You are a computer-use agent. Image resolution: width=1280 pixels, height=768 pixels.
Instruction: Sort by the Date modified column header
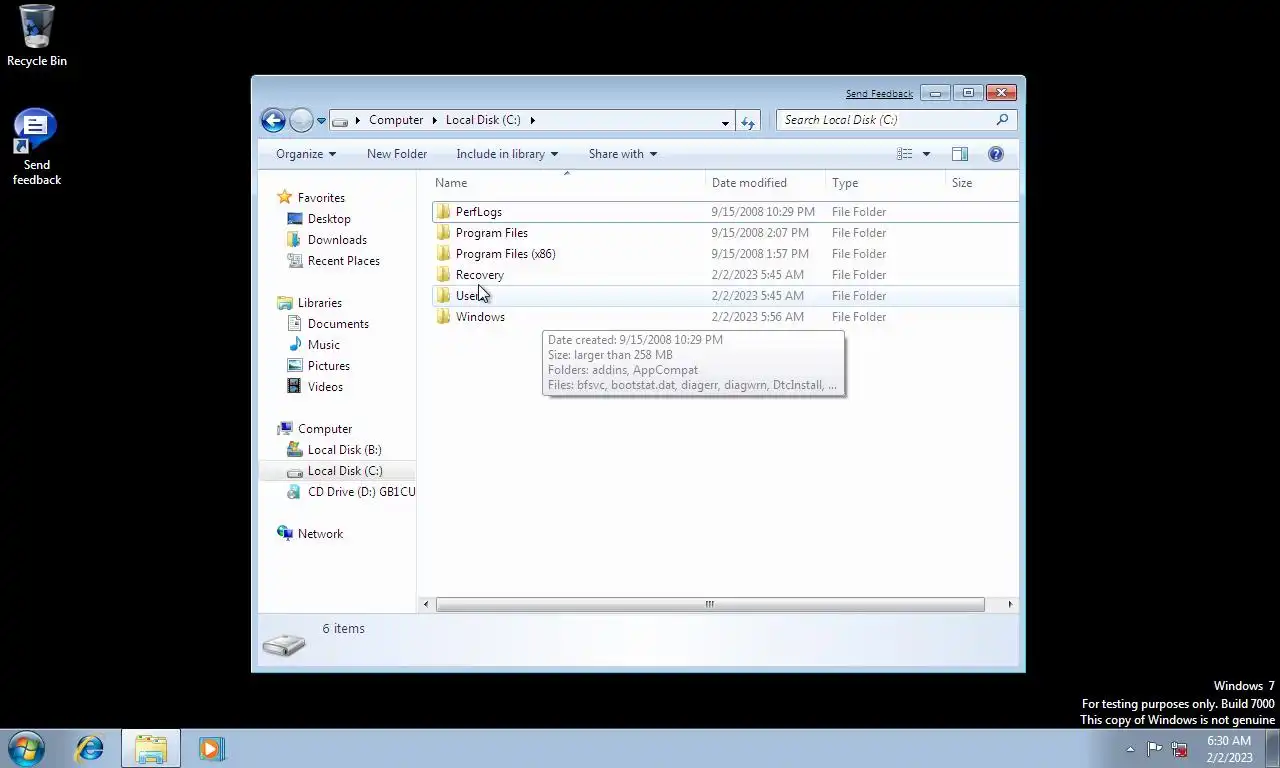click(x=765, y=183)
